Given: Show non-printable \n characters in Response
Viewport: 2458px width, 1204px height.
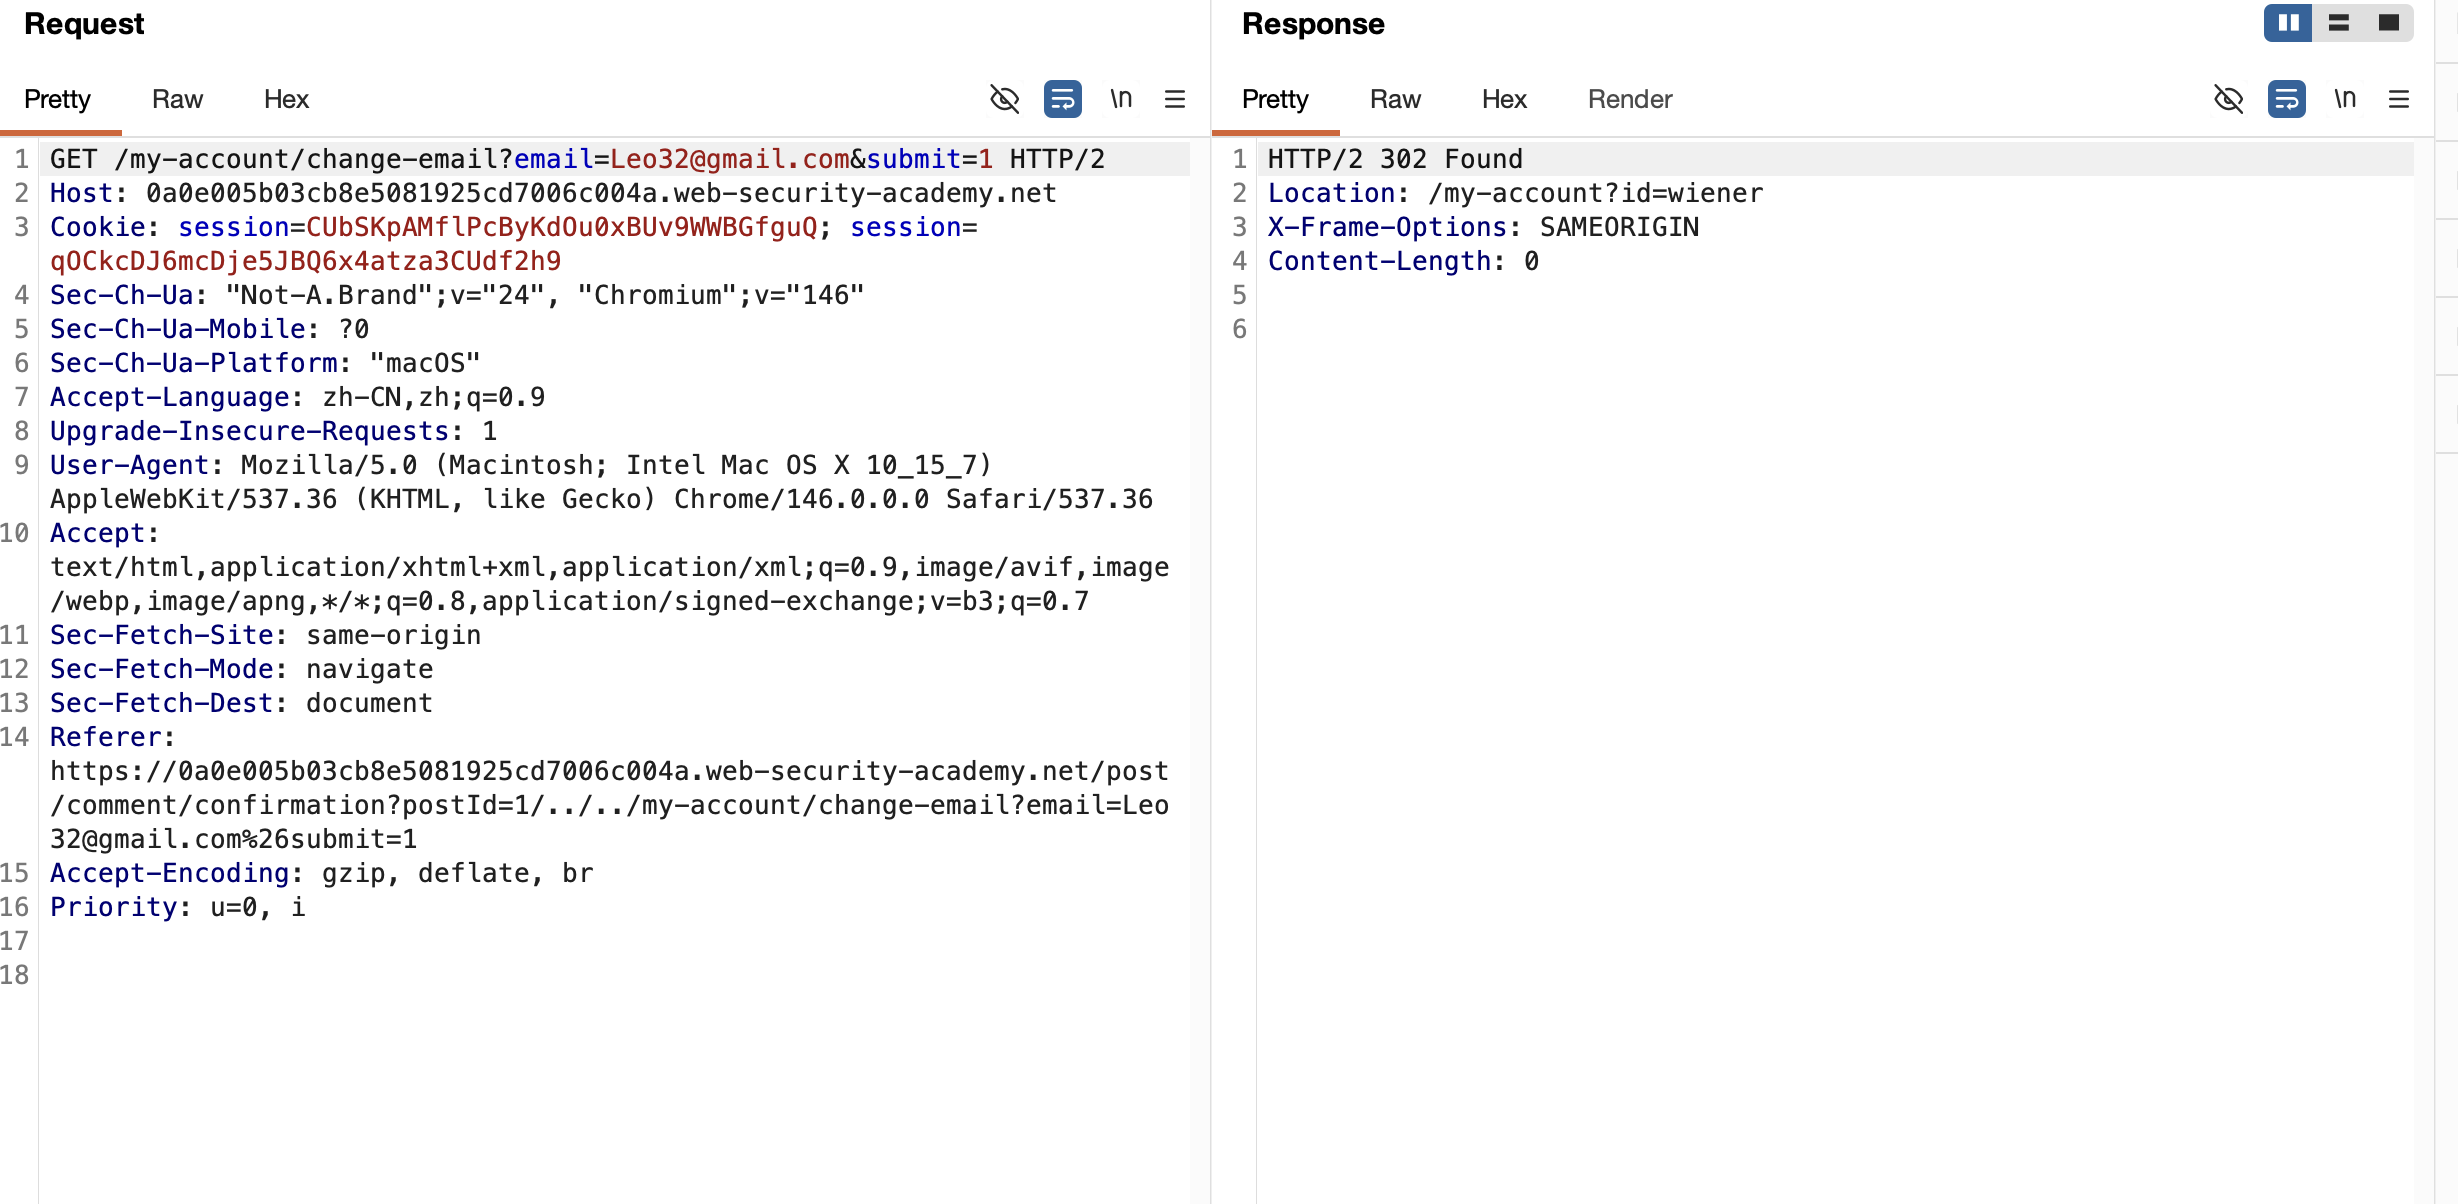Looking at the screenshot, I should tap(2345, 99).
